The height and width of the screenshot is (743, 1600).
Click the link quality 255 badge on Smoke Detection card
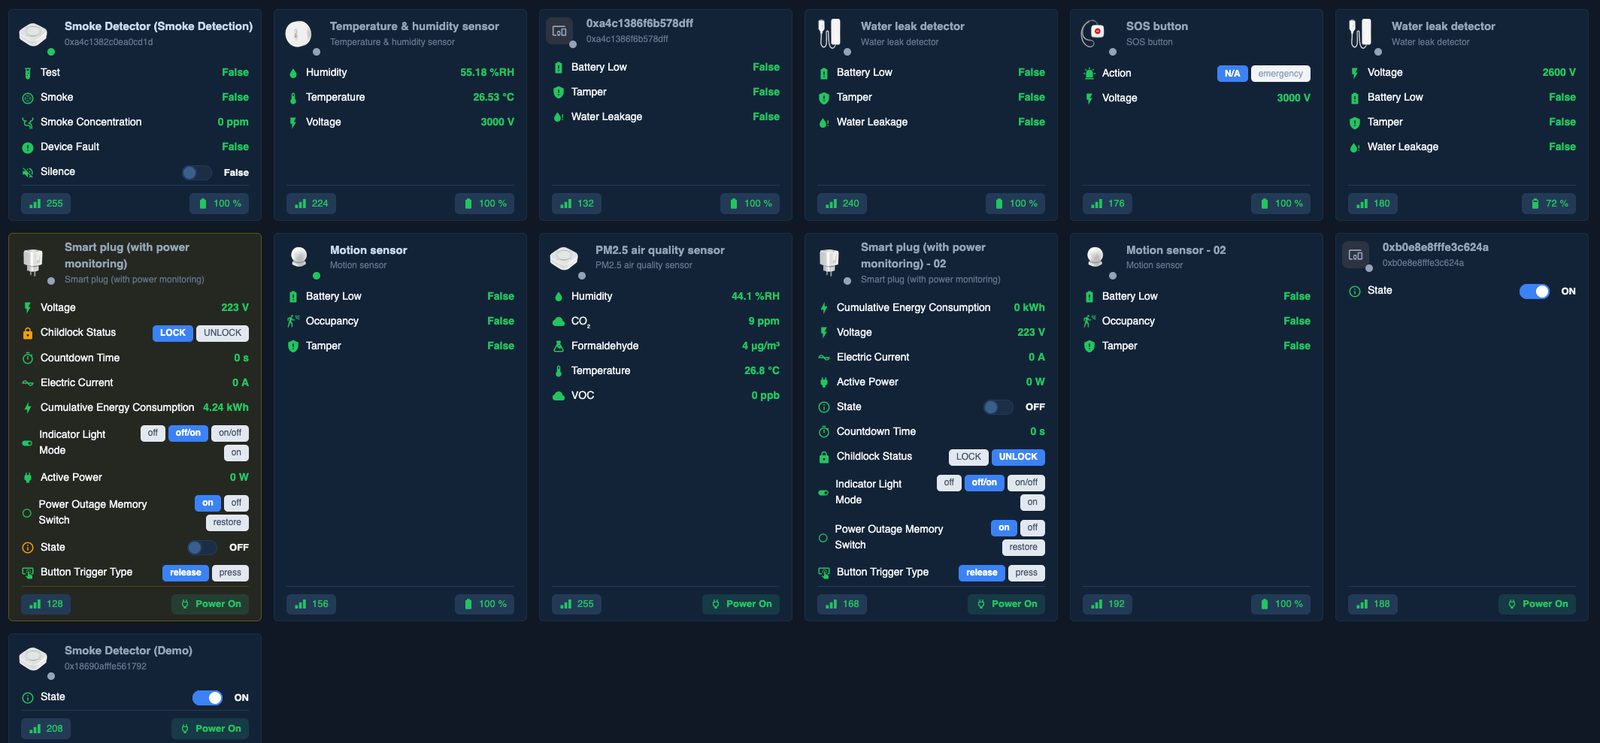[46, 203]
